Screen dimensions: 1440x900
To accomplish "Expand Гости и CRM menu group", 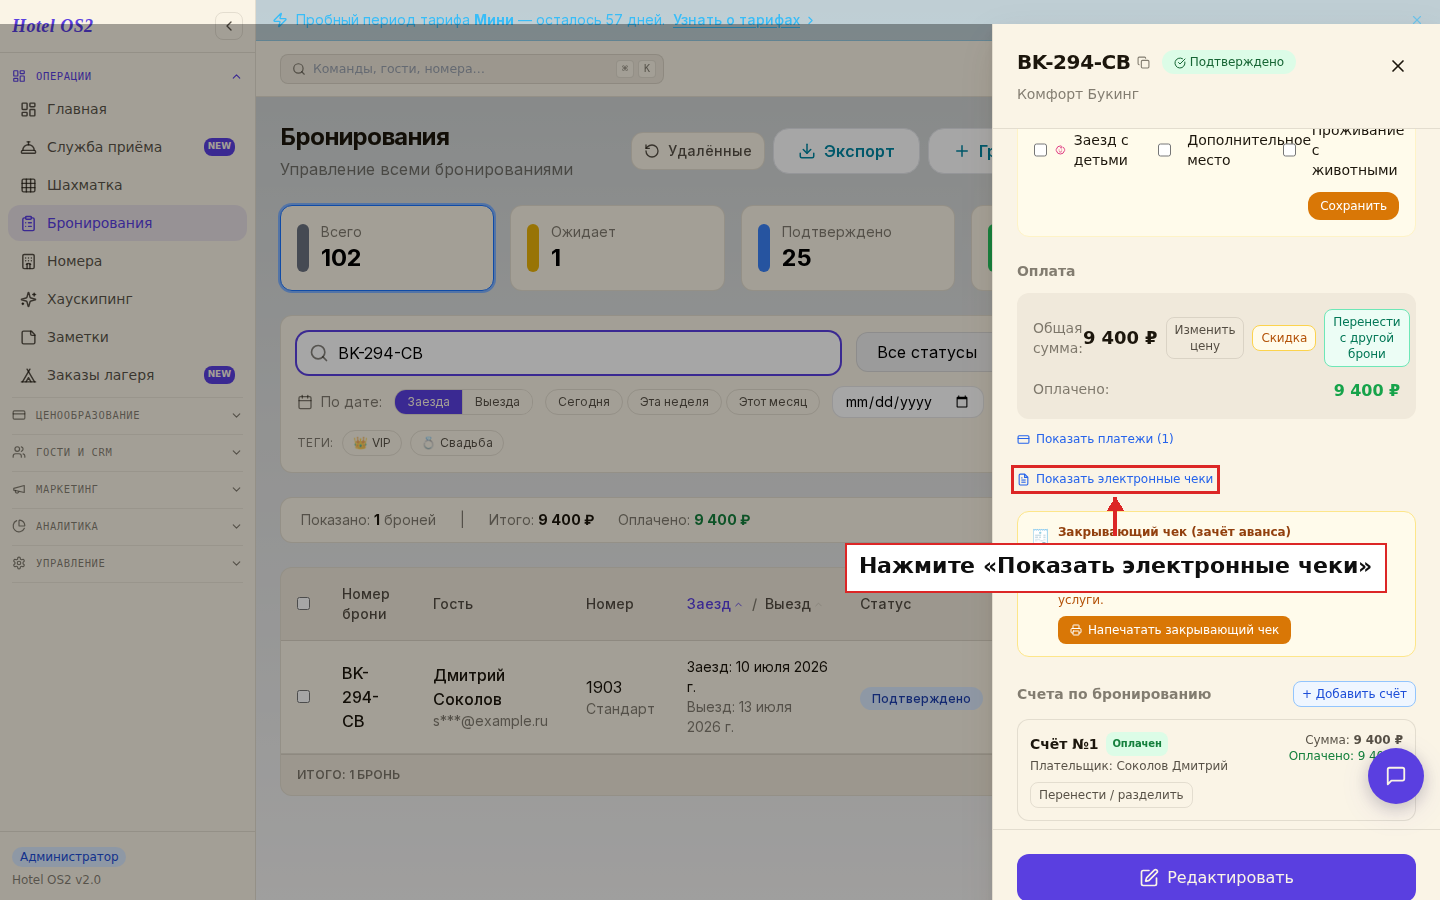I will pos(127,452).
